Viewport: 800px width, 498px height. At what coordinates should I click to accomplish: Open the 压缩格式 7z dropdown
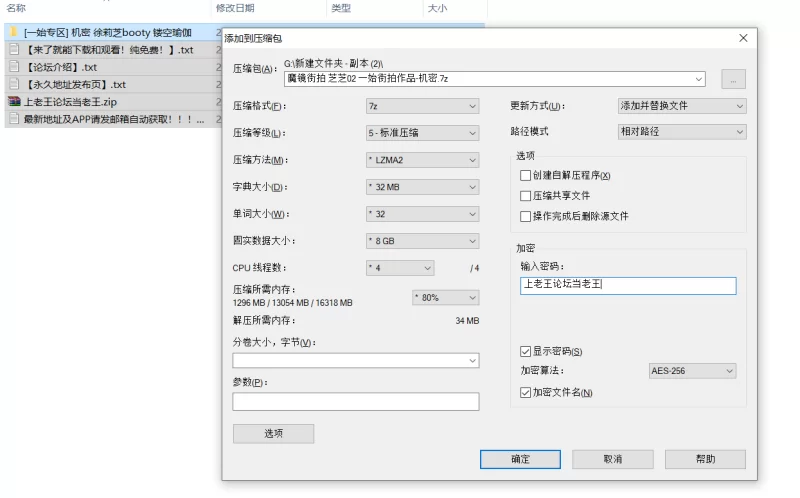(422, 106)
